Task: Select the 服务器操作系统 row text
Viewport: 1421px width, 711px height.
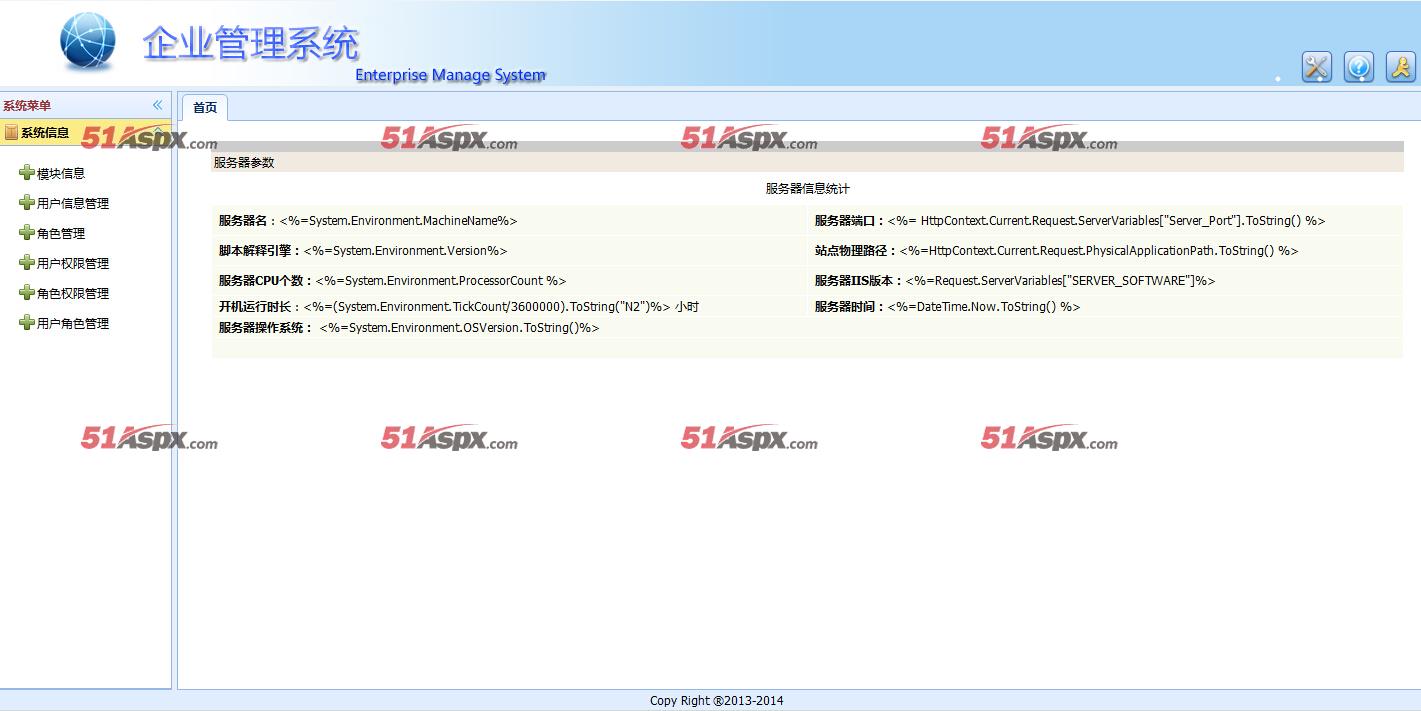Action: click(x=409, y=328)
